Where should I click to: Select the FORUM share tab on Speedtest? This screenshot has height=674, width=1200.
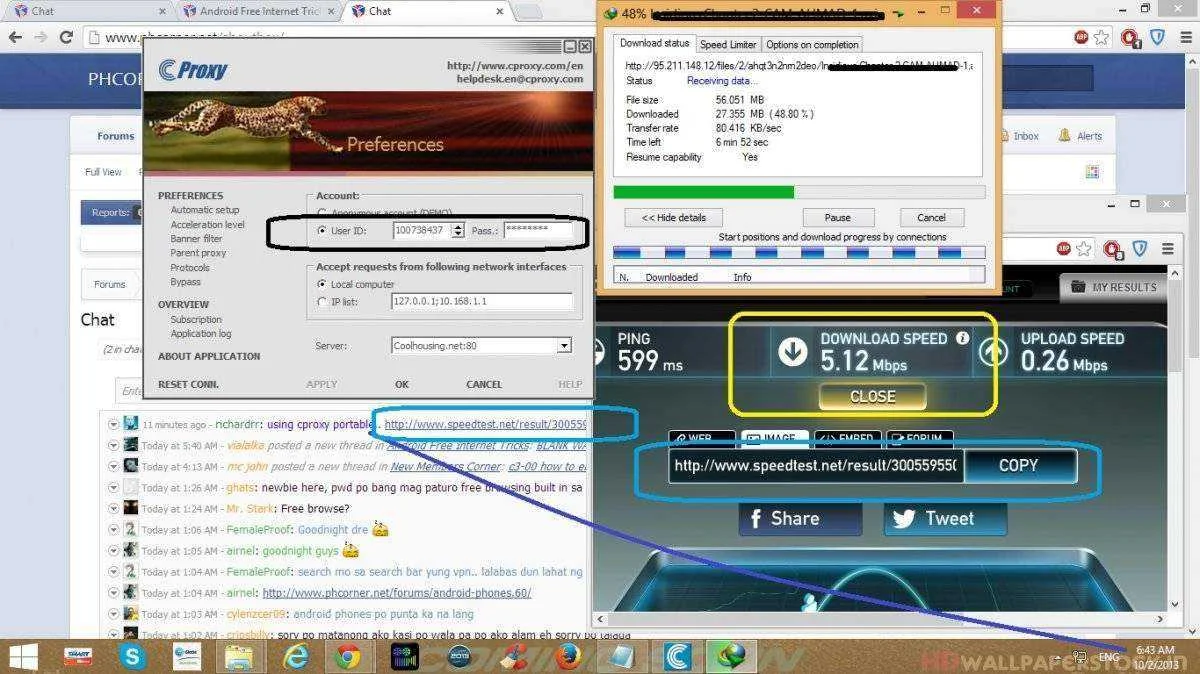(919, 439)
